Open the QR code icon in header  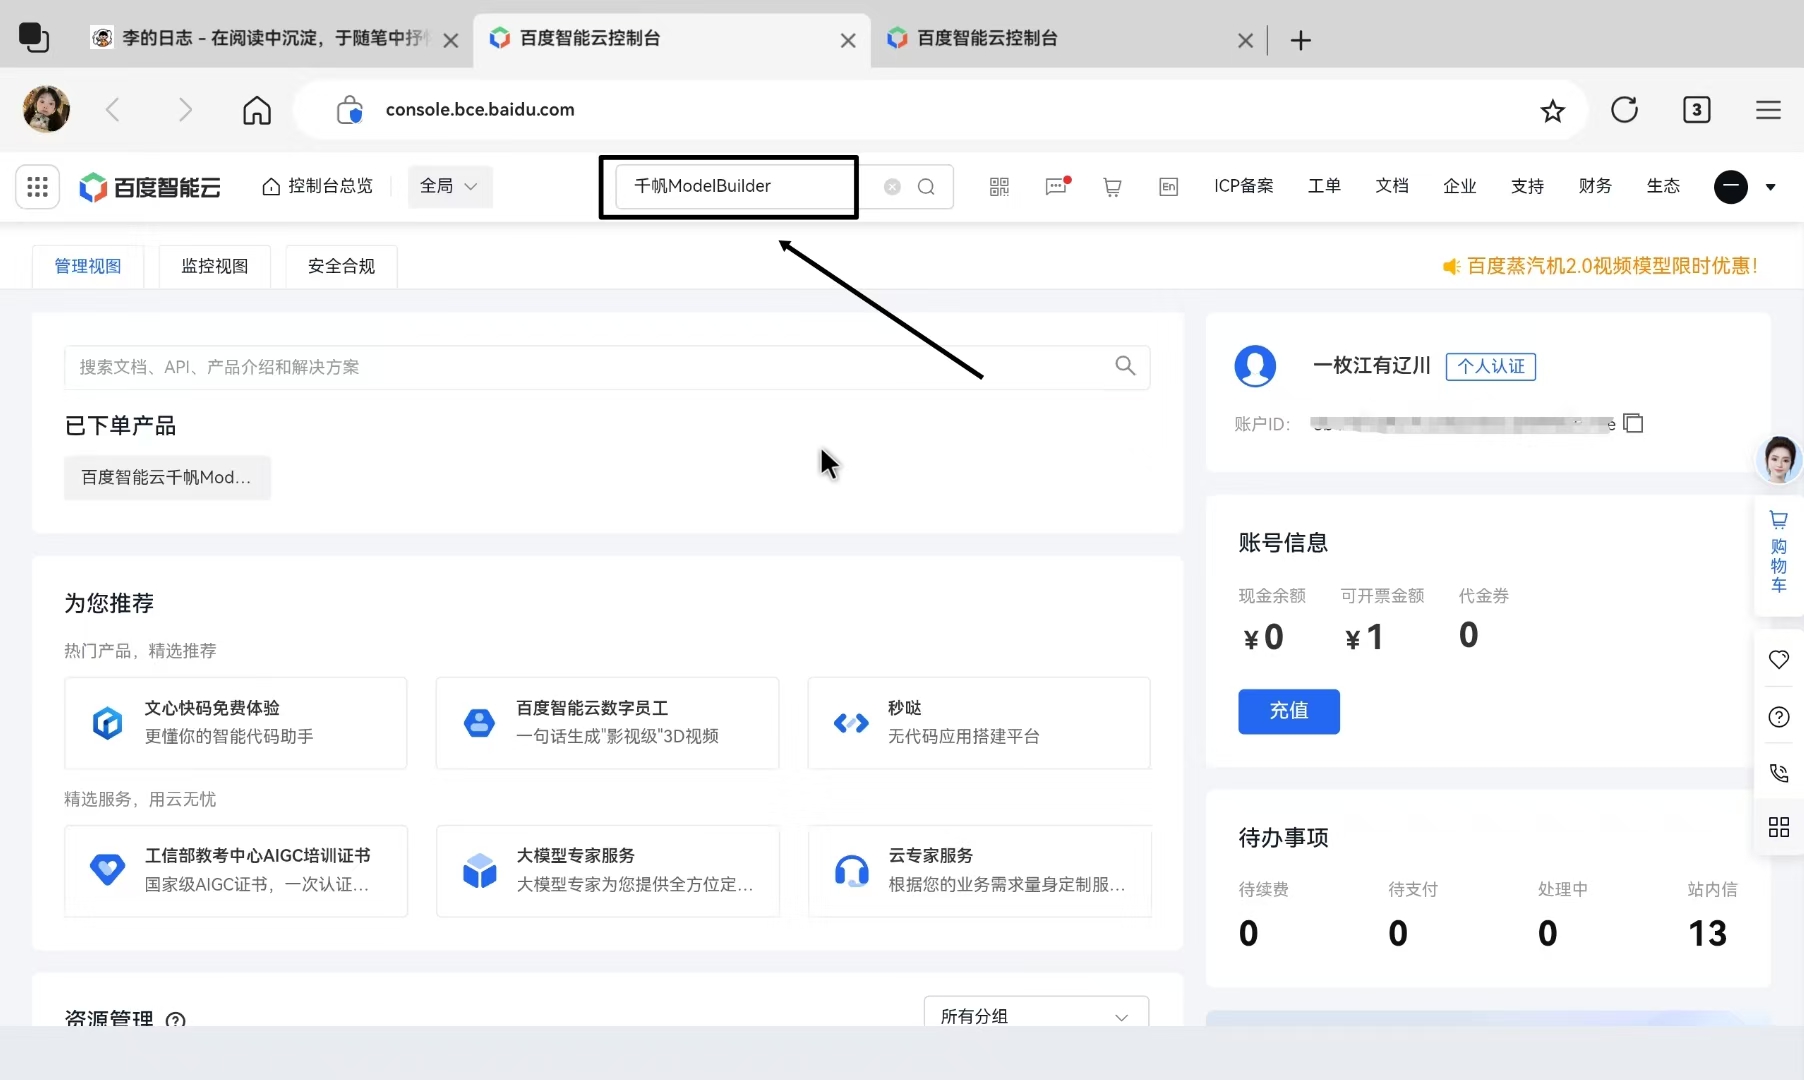999,187
